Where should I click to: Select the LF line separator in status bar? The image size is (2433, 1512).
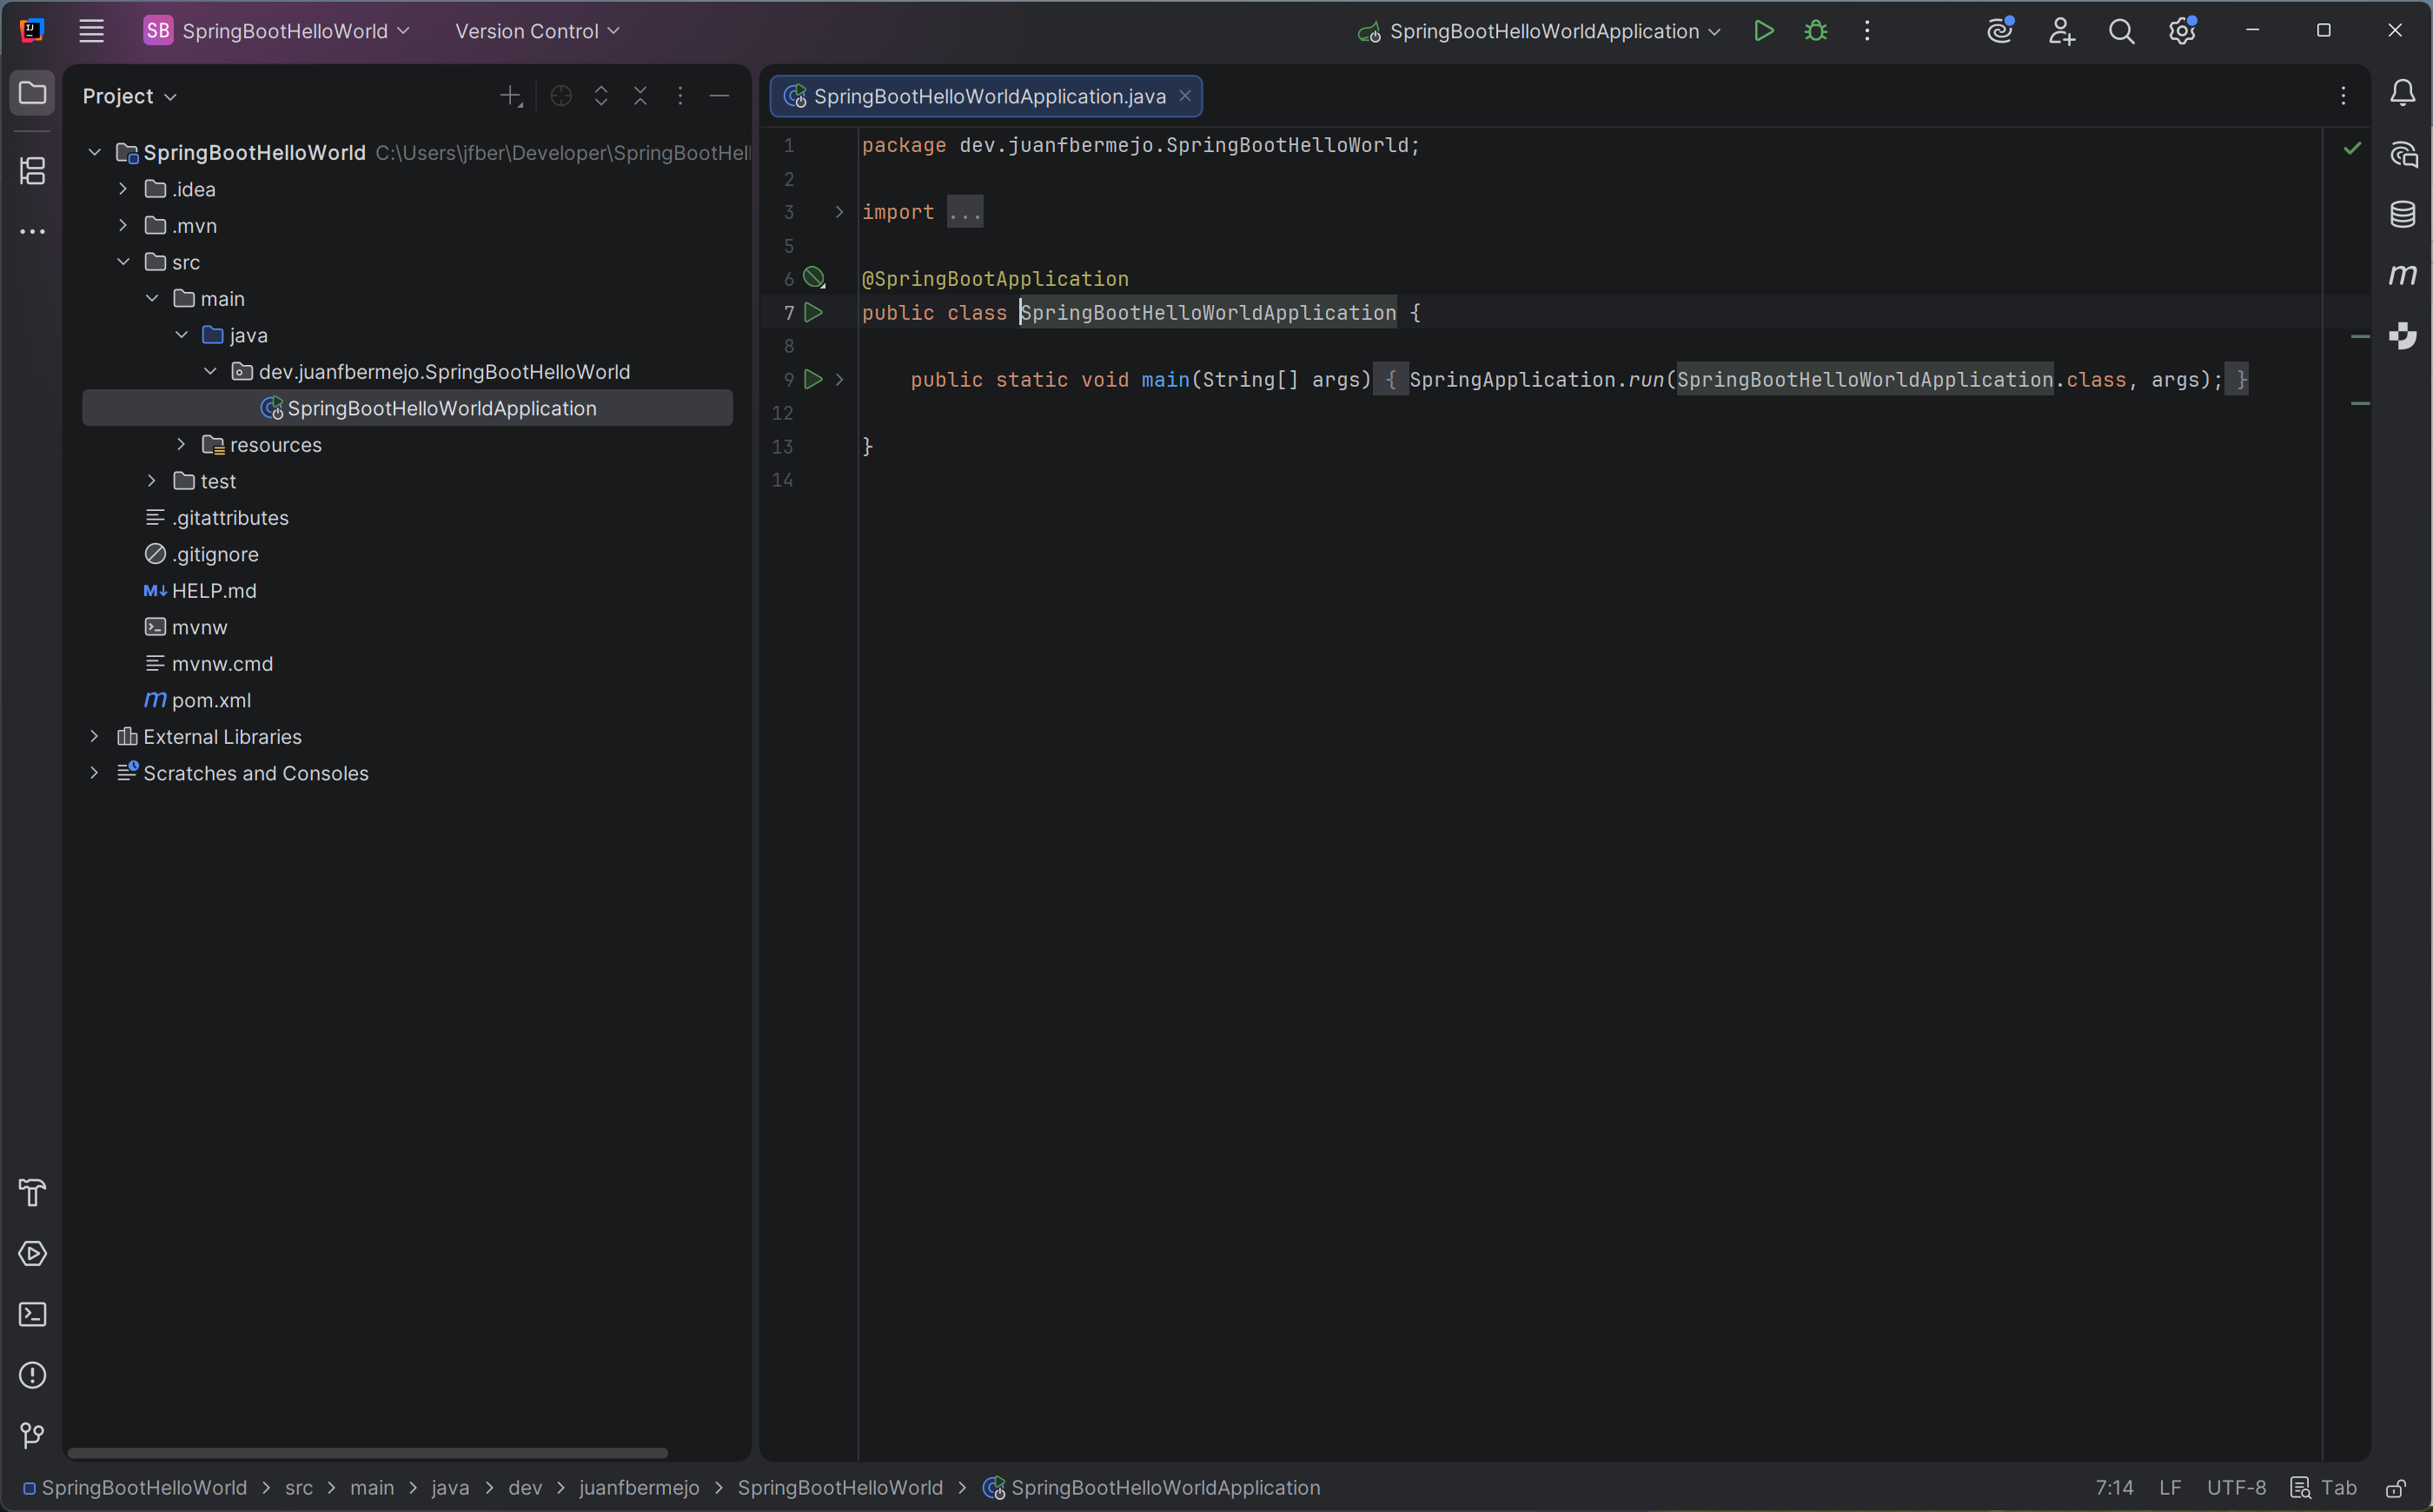pos(2170,1487)
